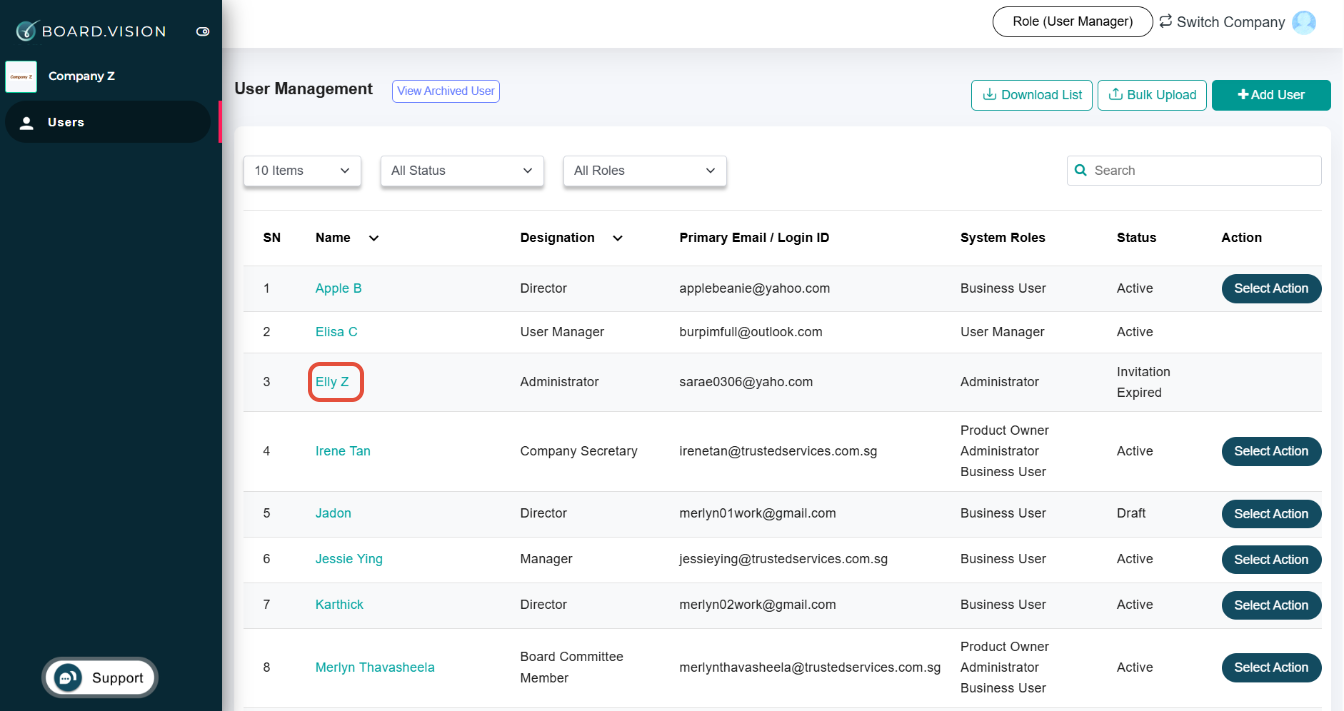
Task: Click the Board.Vision logo
Action: pos(91,31)
